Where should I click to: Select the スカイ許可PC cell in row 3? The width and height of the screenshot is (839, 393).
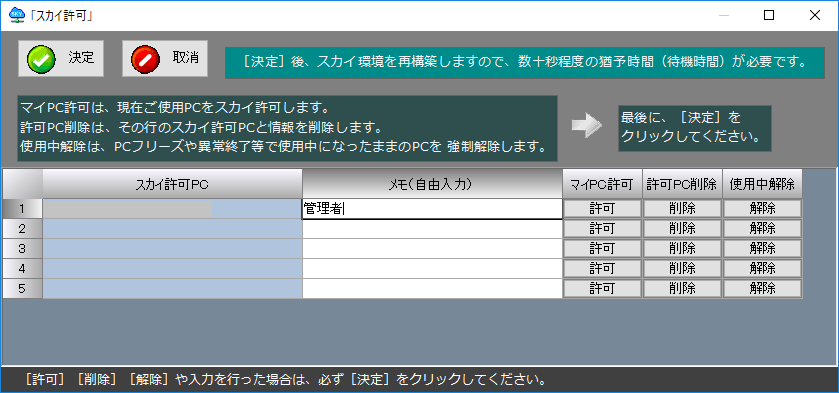[173, 248]
